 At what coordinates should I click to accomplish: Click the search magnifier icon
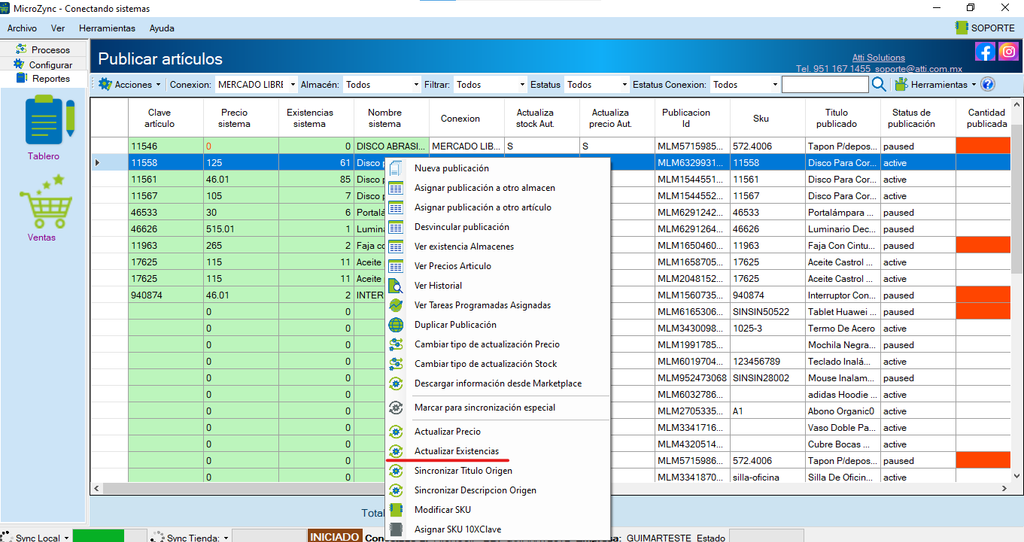[x=879, y=84]
